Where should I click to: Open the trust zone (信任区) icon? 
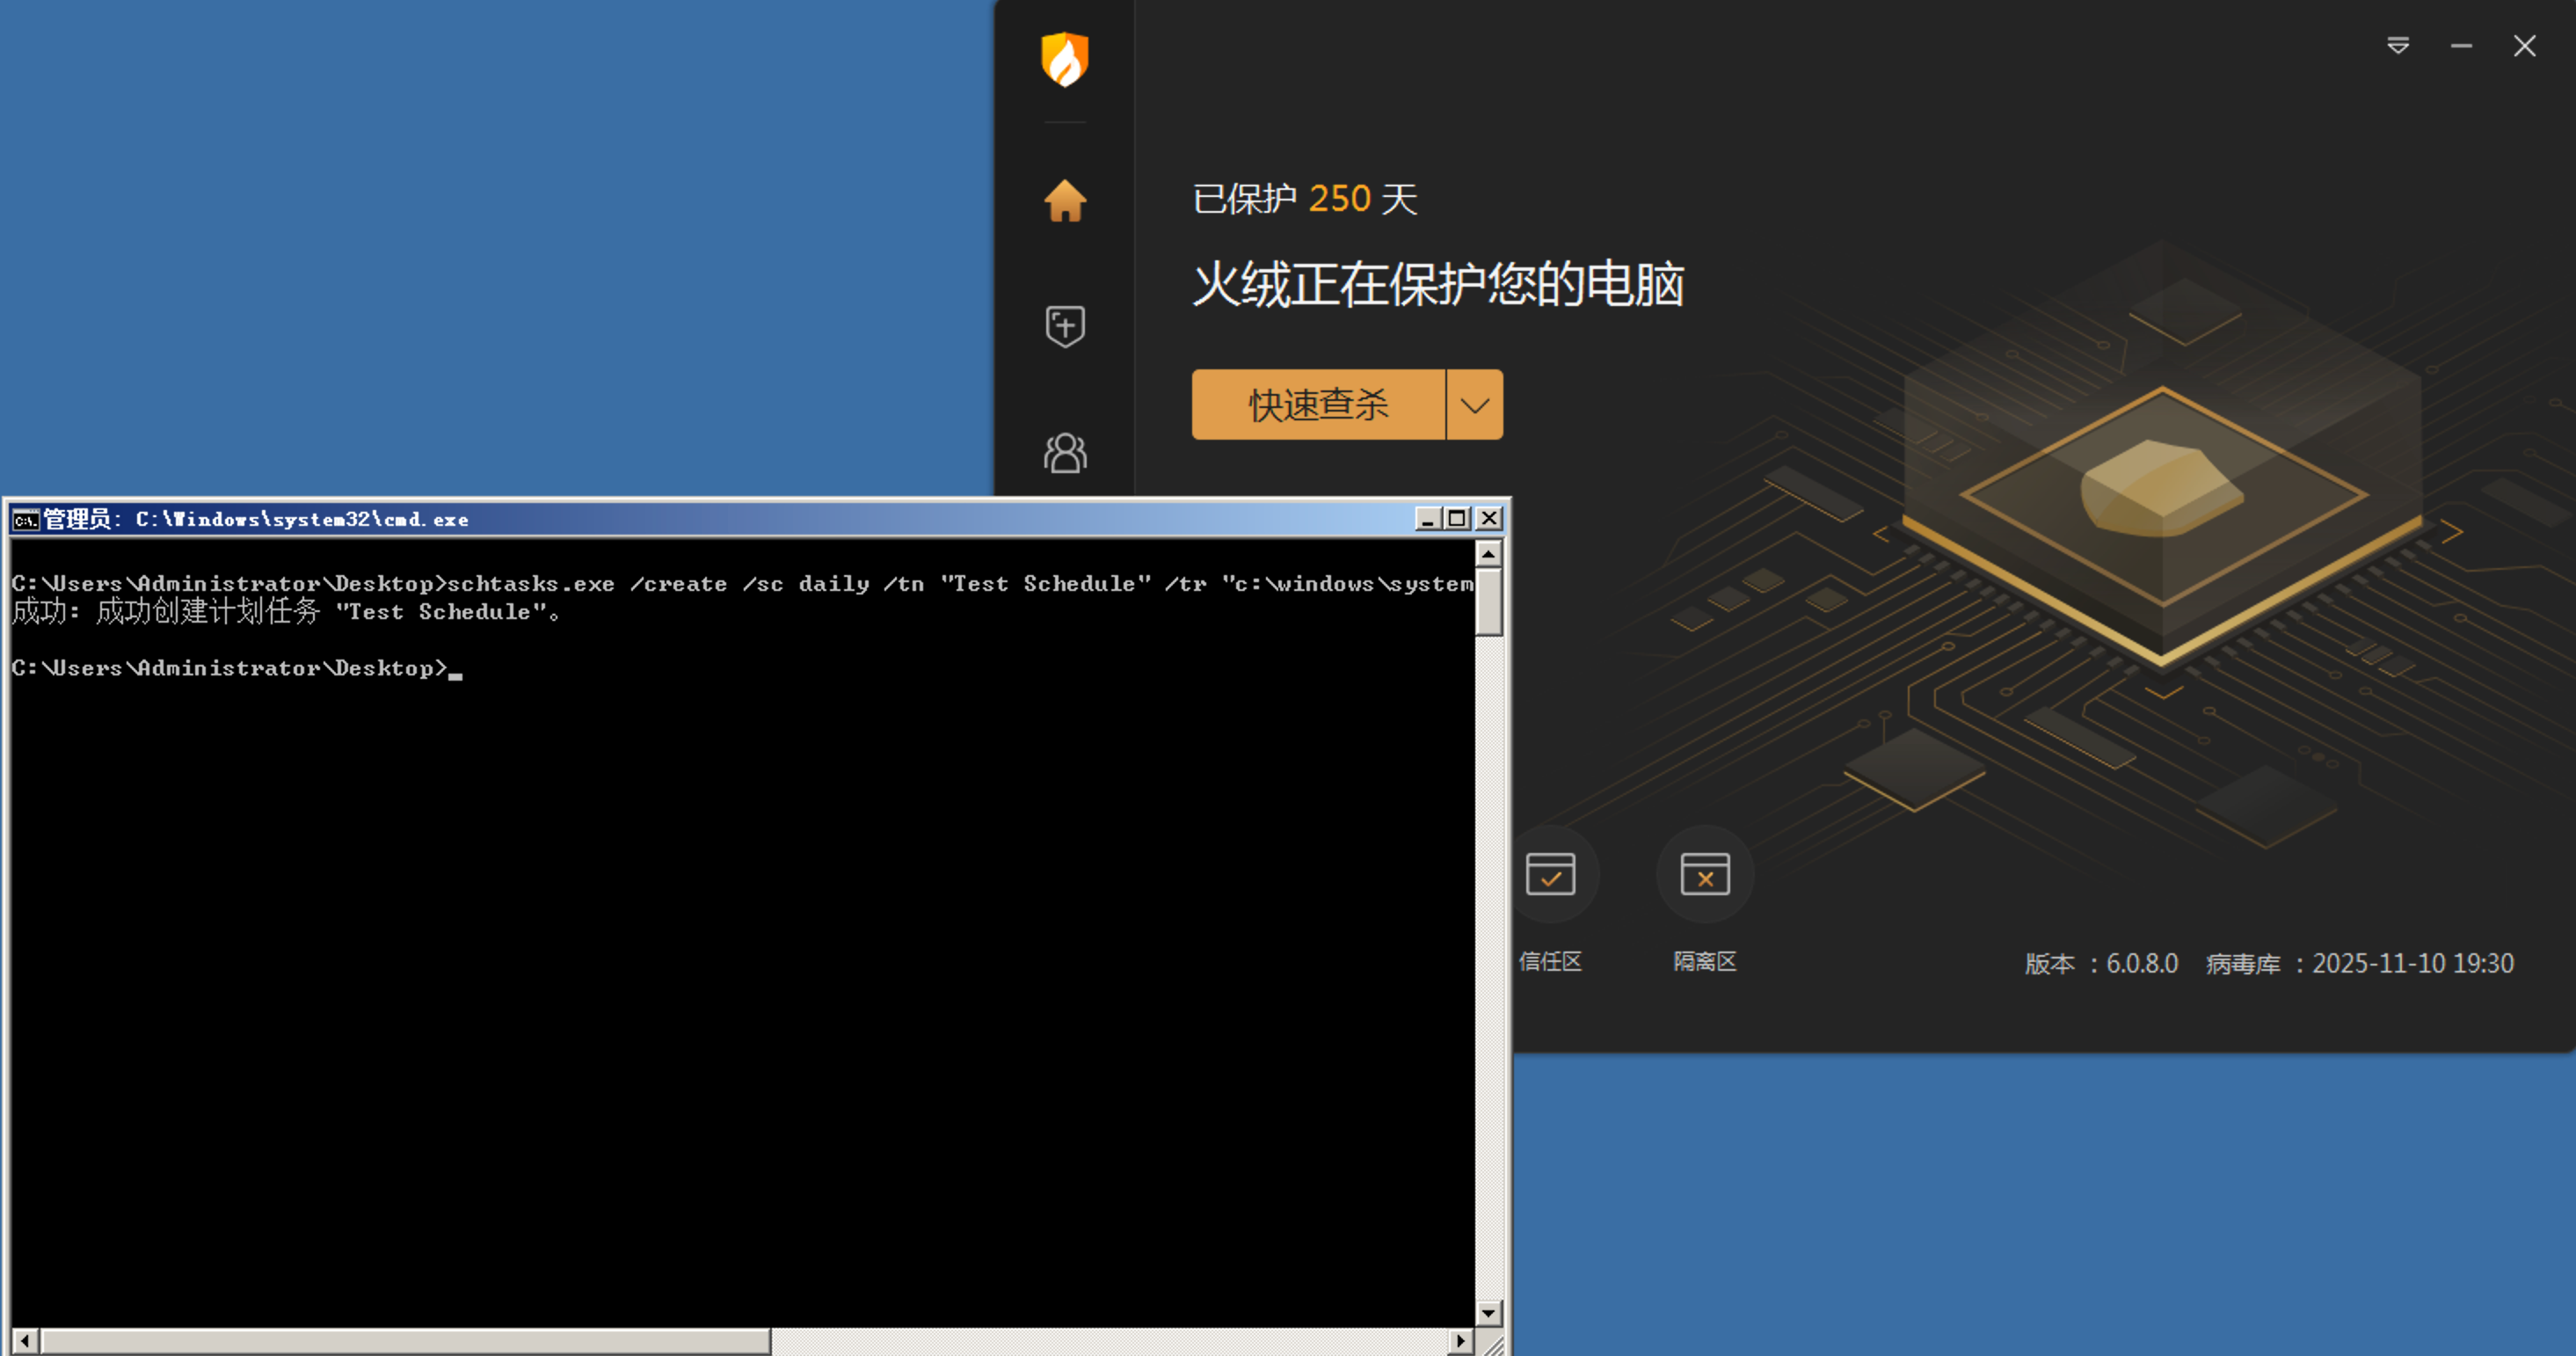[x=1550, y=875]
